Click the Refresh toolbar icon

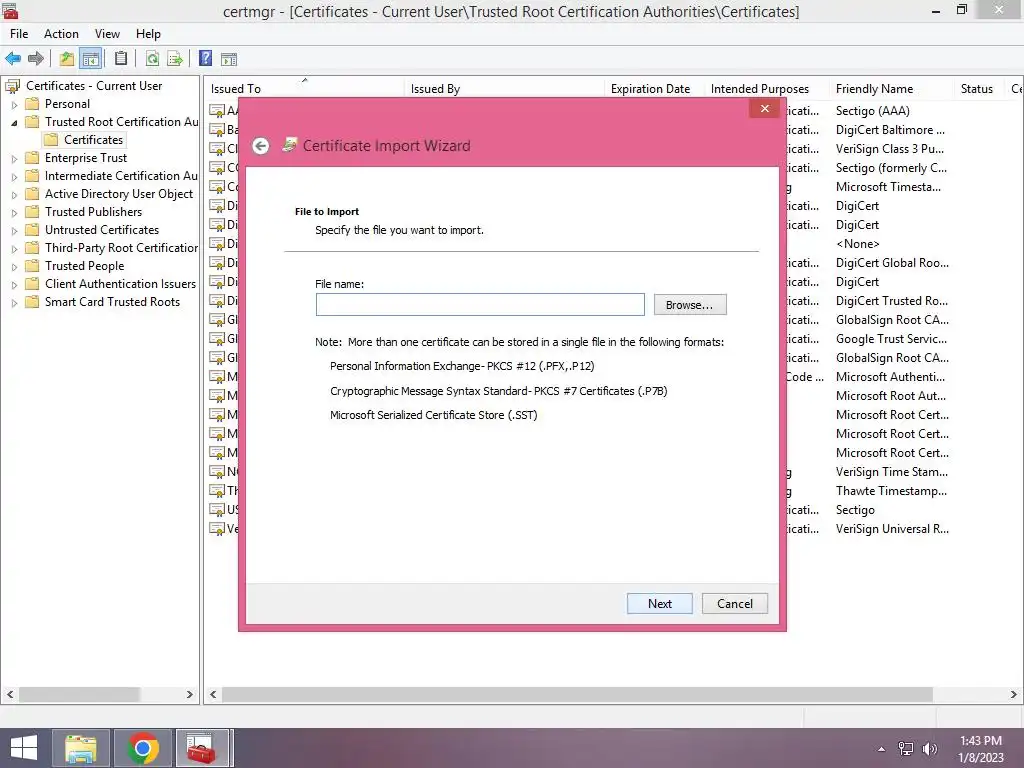point(152,59)
